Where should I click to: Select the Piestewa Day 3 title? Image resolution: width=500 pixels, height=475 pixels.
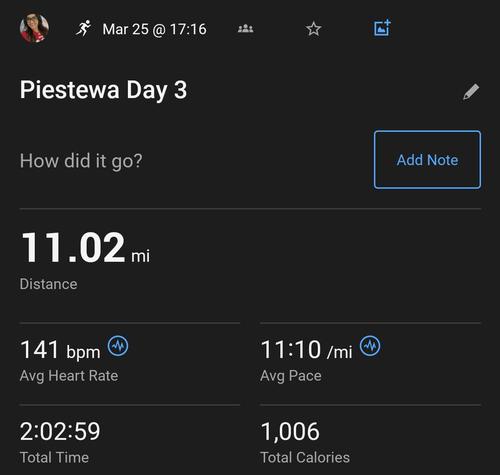click(103, 90)
